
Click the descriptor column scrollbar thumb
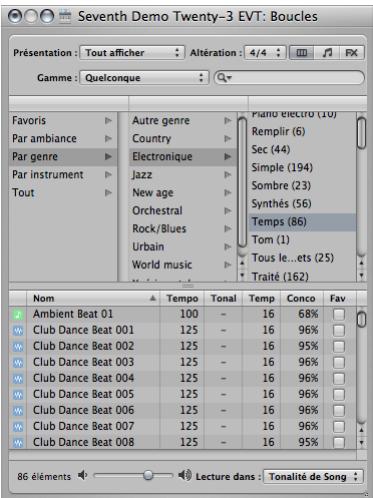coord(361,133)
